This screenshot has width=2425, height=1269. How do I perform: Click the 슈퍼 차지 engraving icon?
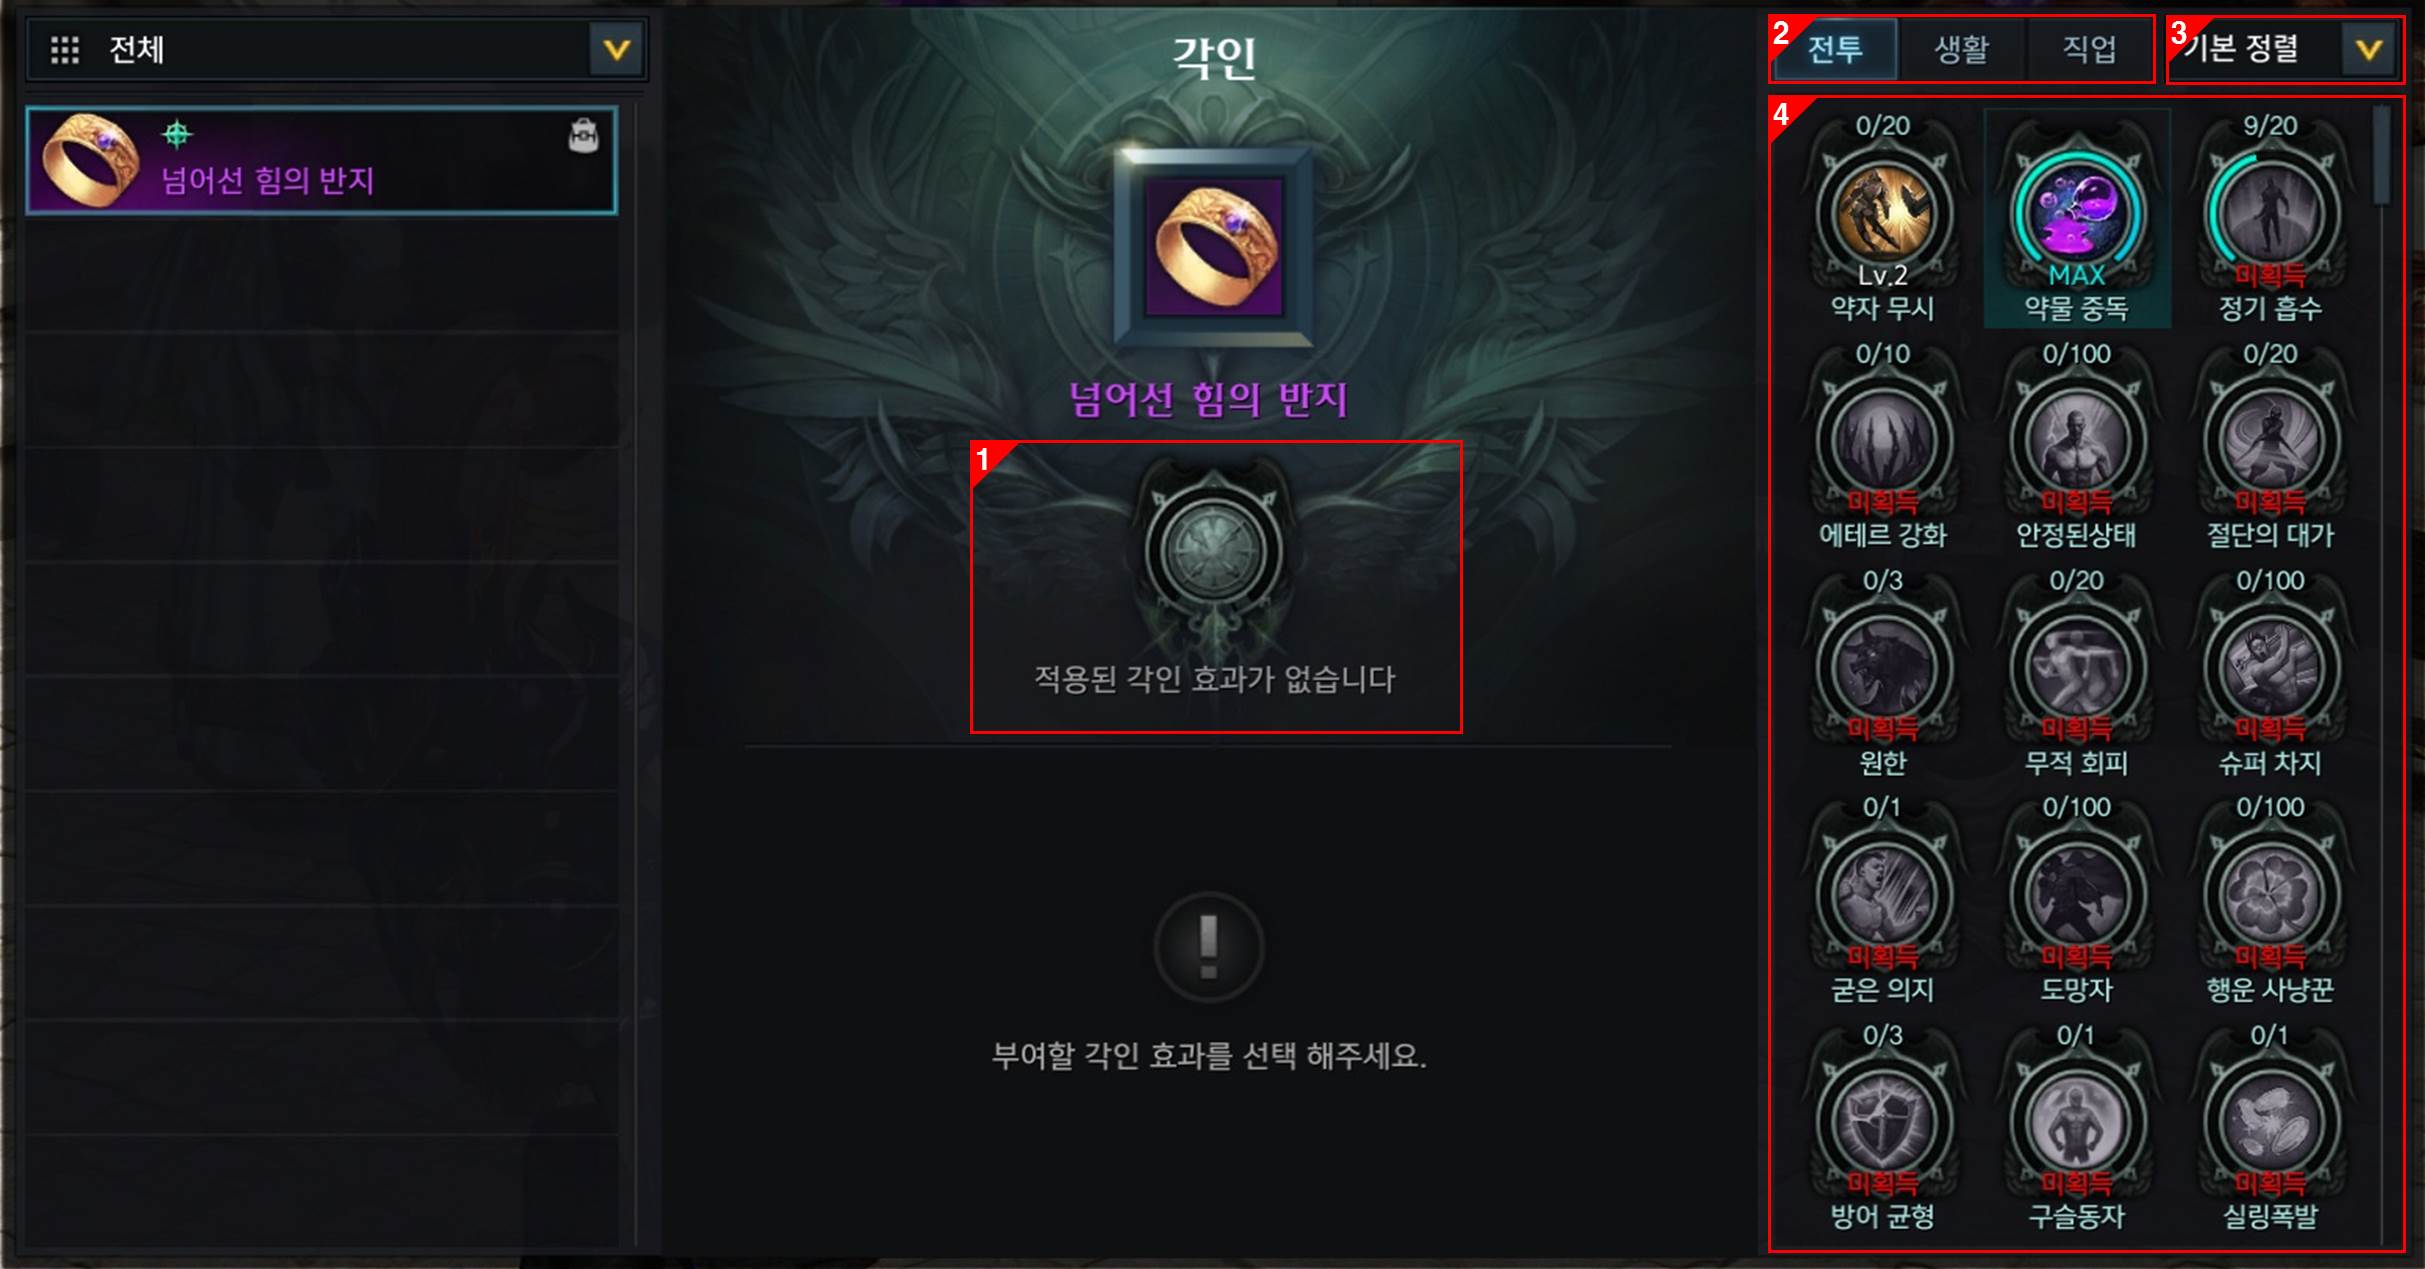click(2270, 667)
